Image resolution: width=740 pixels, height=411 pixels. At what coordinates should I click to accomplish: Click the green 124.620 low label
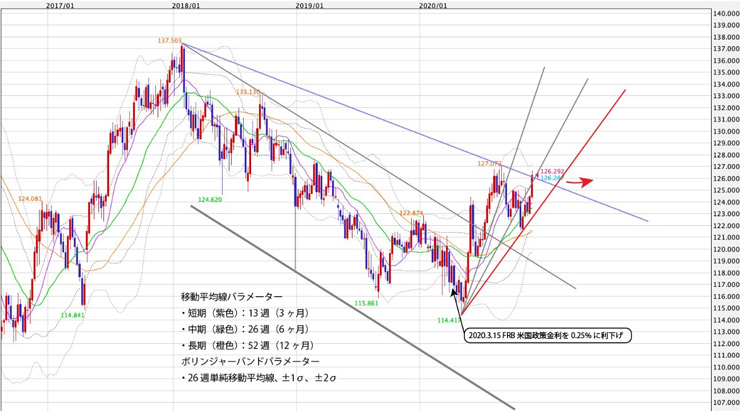(210, 200)
